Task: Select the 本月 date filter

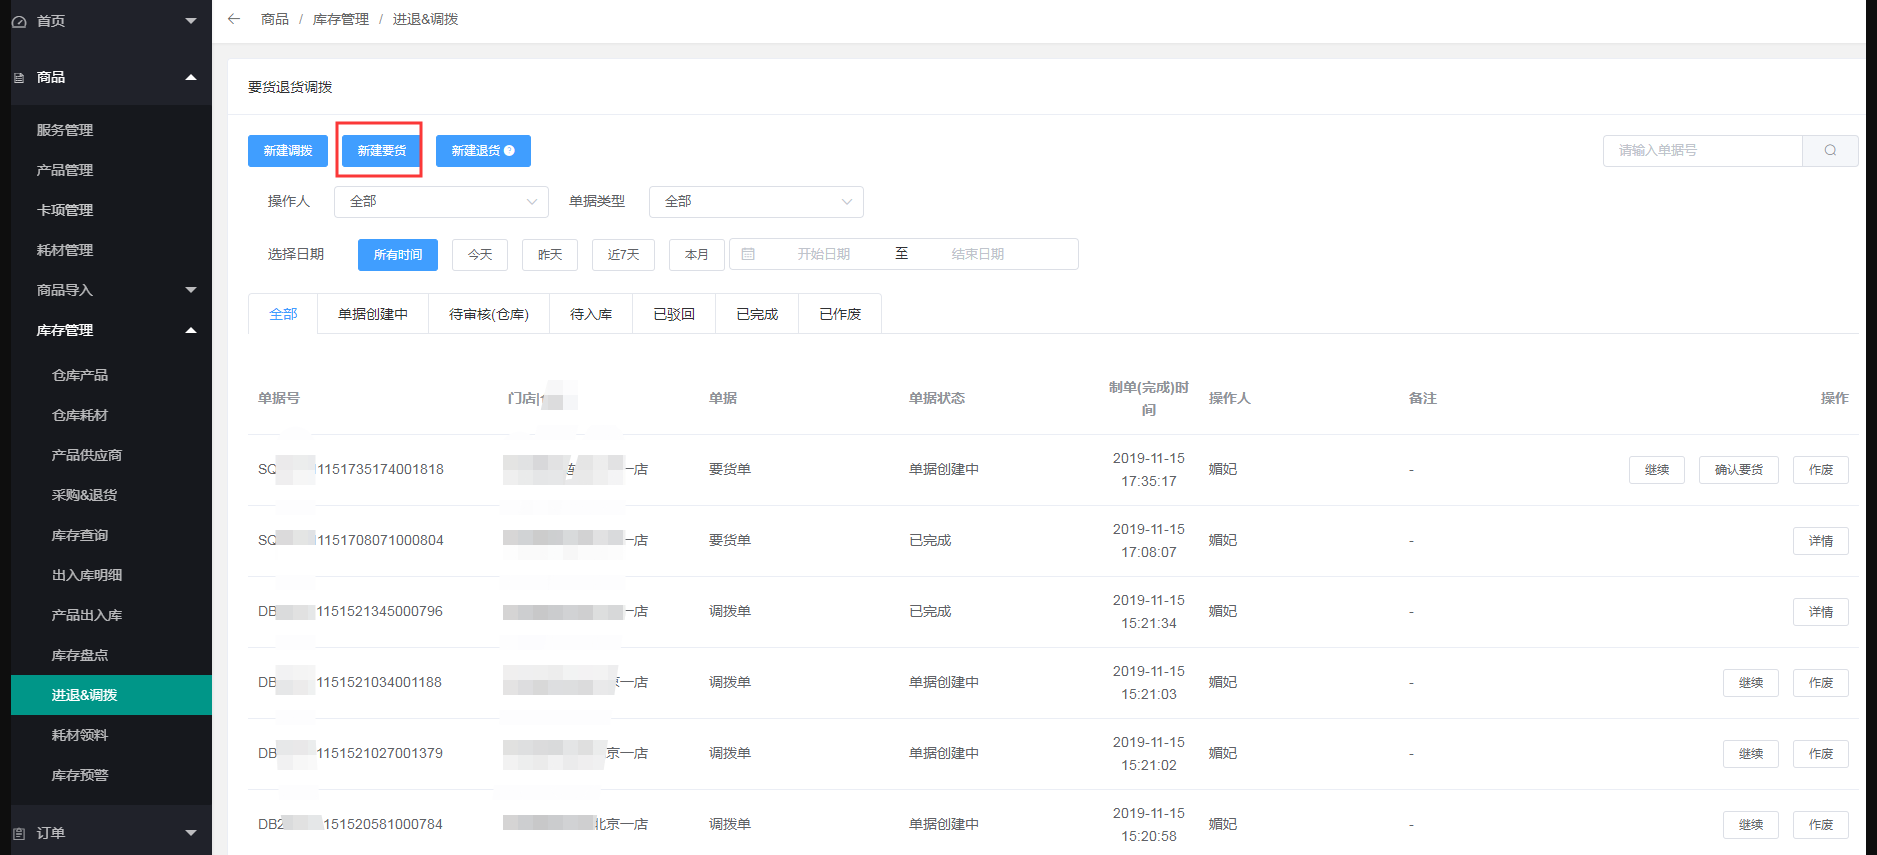Action: coord(696,255)
